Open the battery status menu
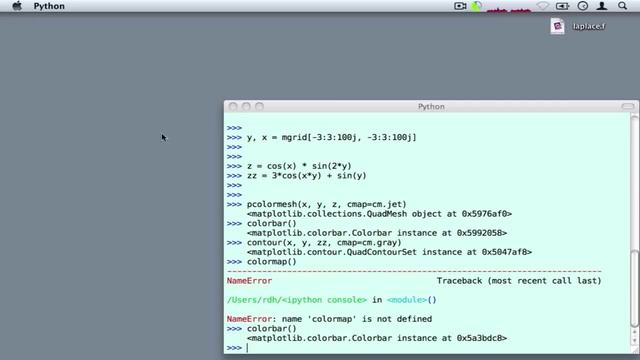The width and height of the screenshot is (640, 360). 562,6
